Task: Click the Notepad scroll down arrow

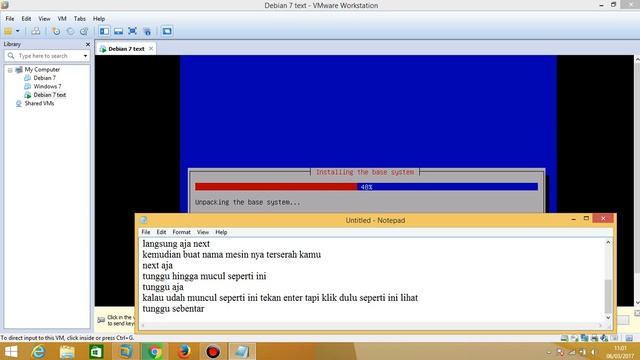Action: (x=608, y=318)
